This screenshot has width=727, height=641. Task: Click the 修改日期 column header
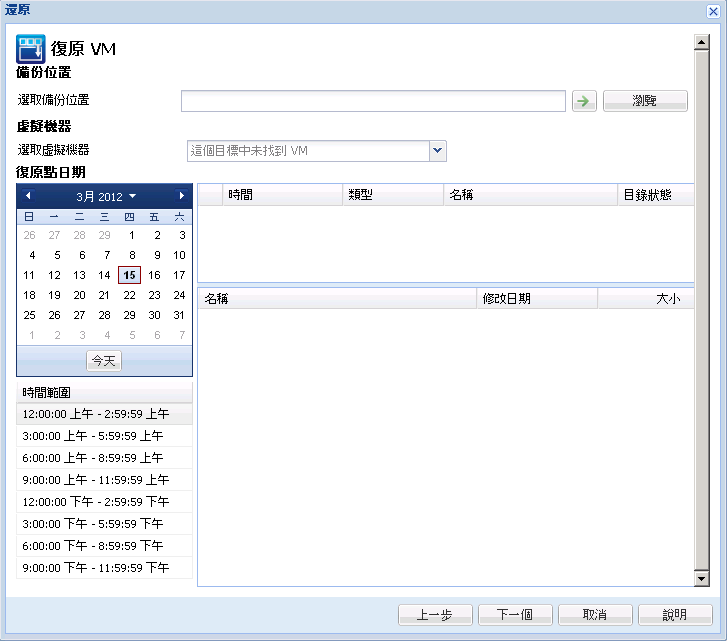(x=537, y=298)
